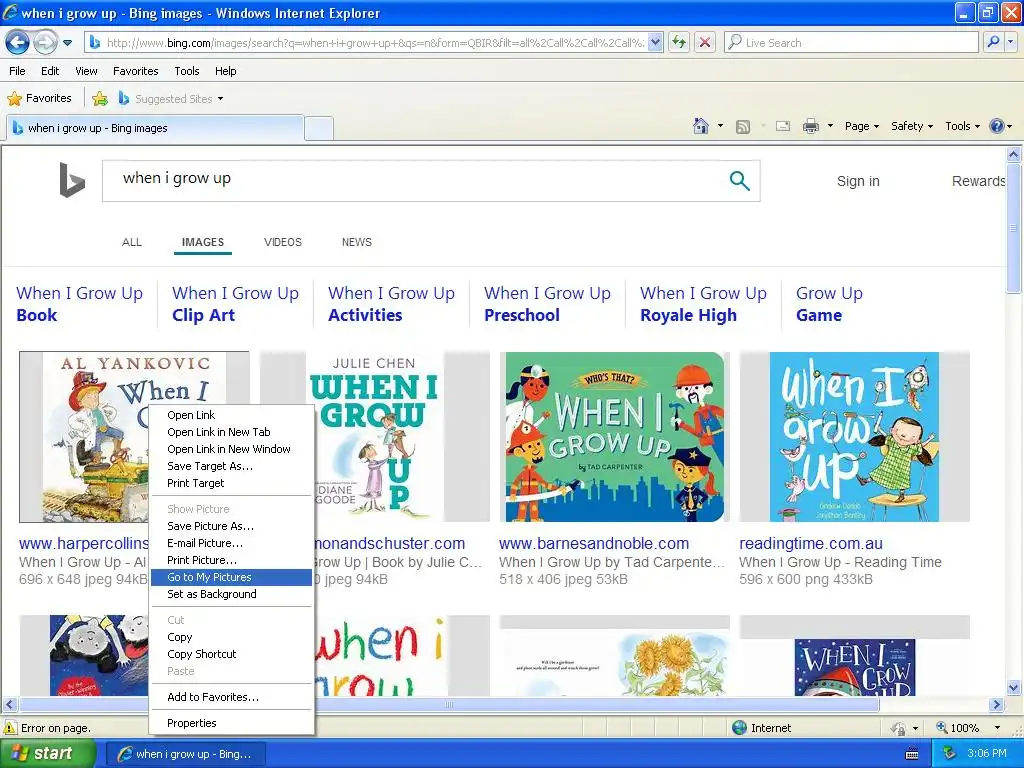Click the blue Help question mark icon
Screen dimensions: 1024x768
point(997,126)
